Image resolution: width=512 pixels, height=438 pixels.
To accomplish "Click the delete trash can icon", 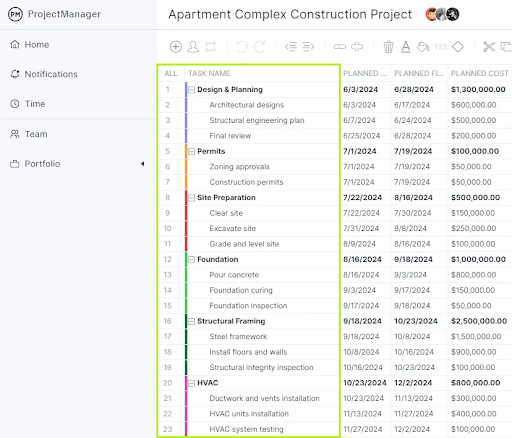I will 388,47.
